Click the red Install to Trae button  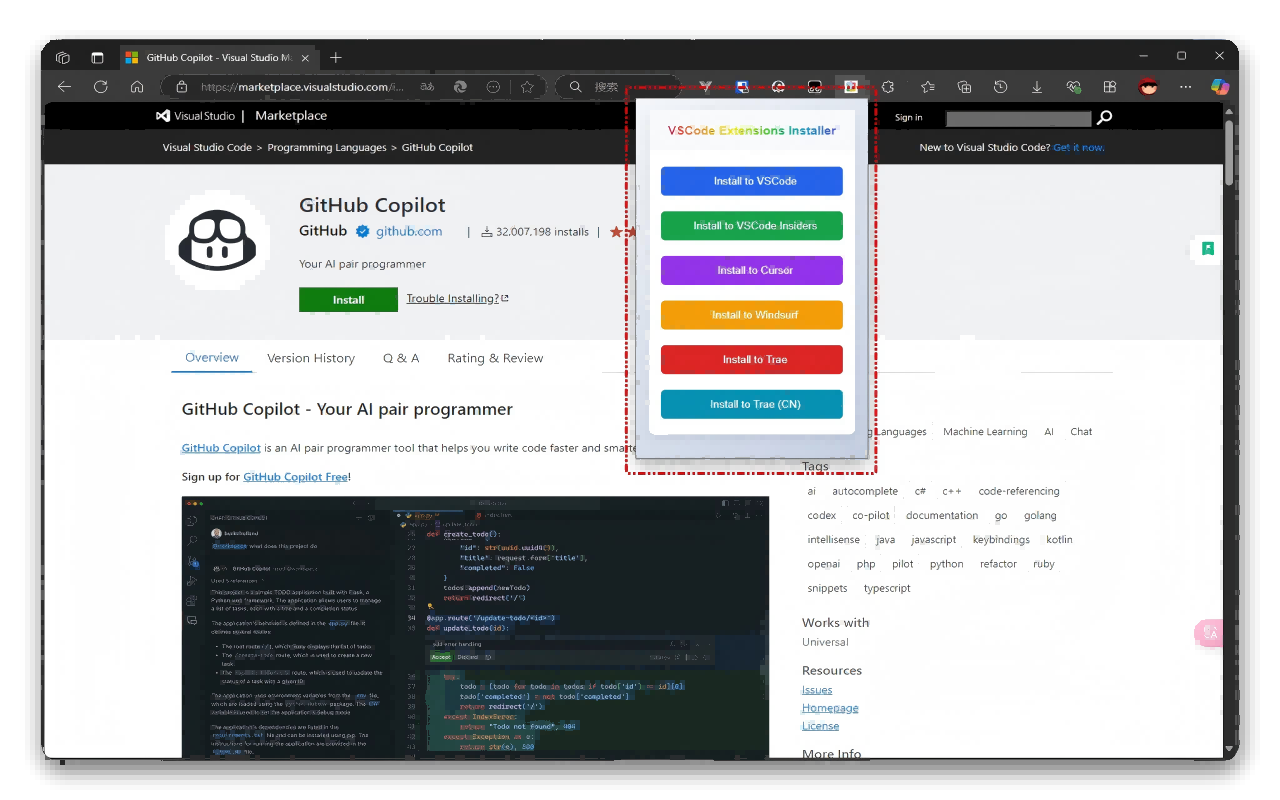(752, 360)
